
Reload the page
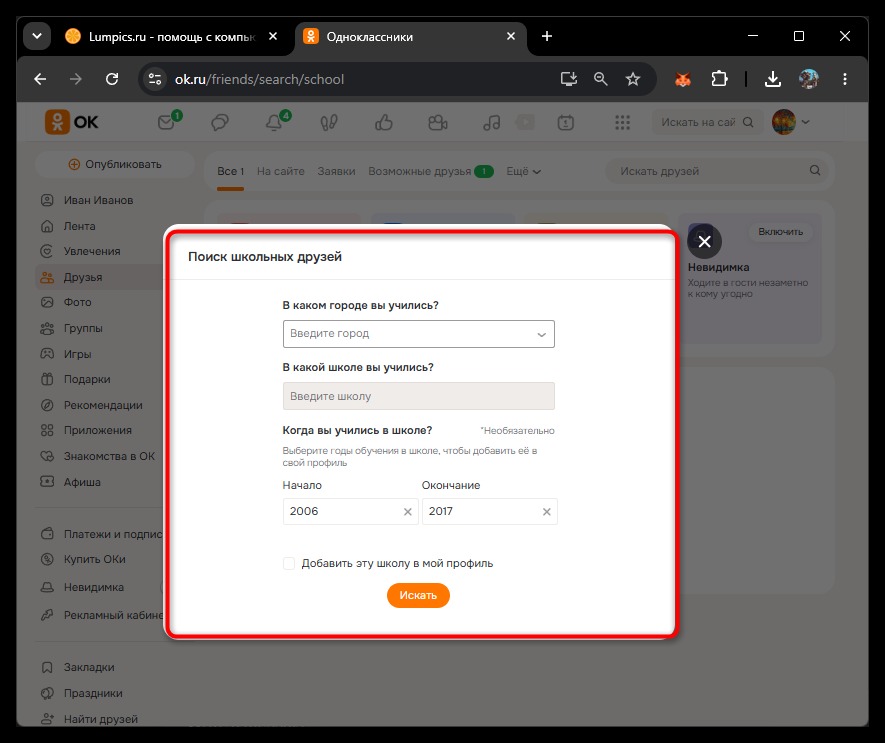coord(112,79)
